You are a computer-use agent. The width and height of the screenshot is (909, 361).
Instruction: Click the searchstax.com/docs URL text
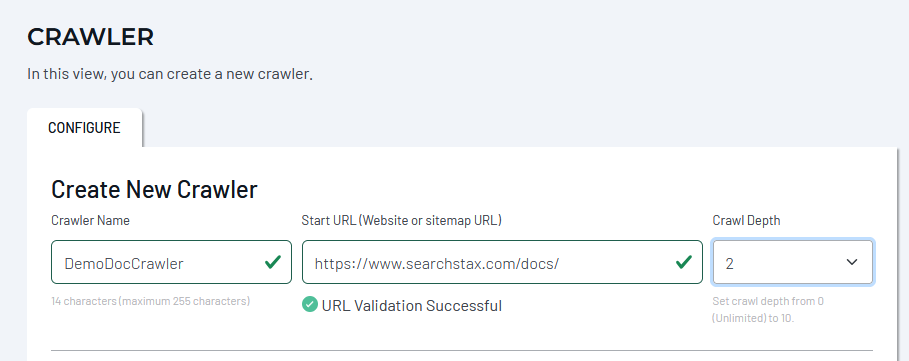(x=437, y=264)
